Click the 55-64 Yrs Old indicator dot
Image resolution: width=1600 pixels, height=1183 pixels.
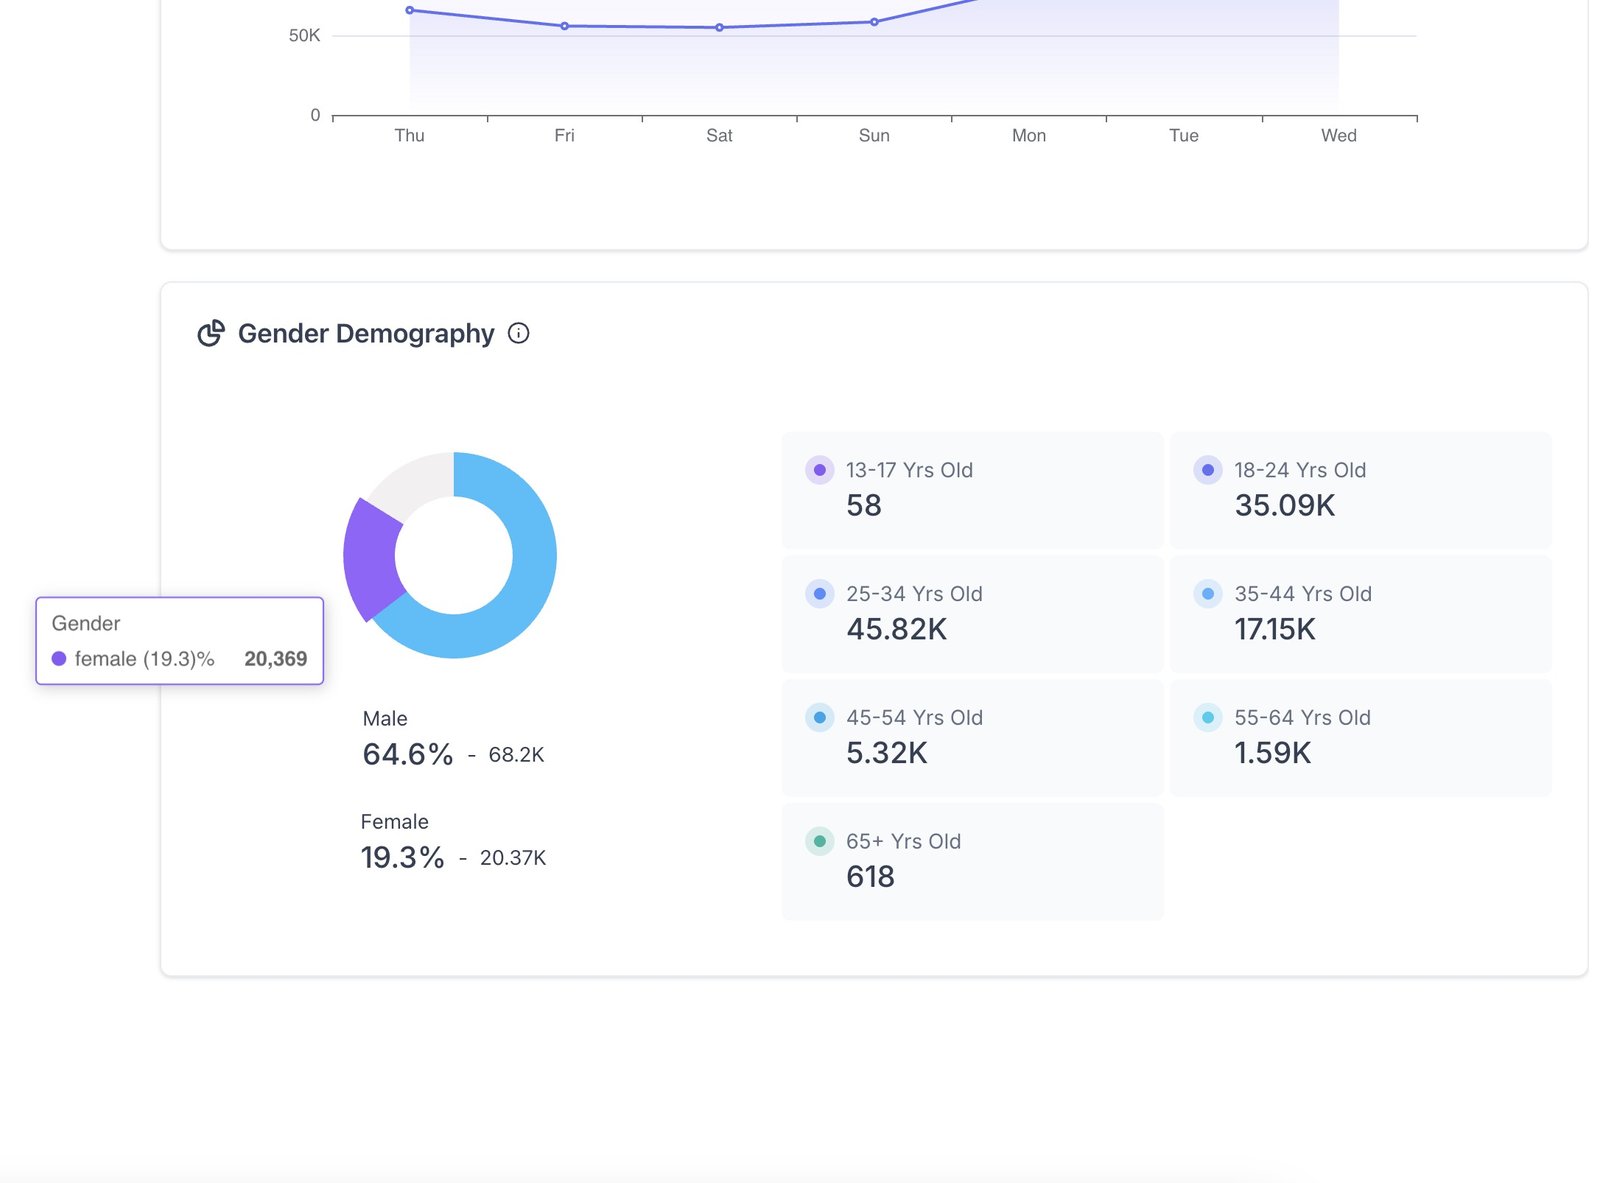click(x=1208, y=718)
